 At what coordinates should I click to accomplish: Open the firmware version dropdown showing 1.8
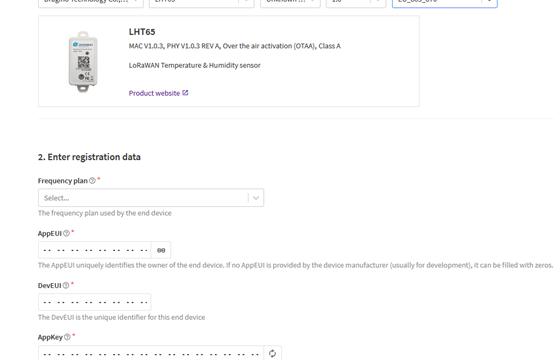pos(356,3)
